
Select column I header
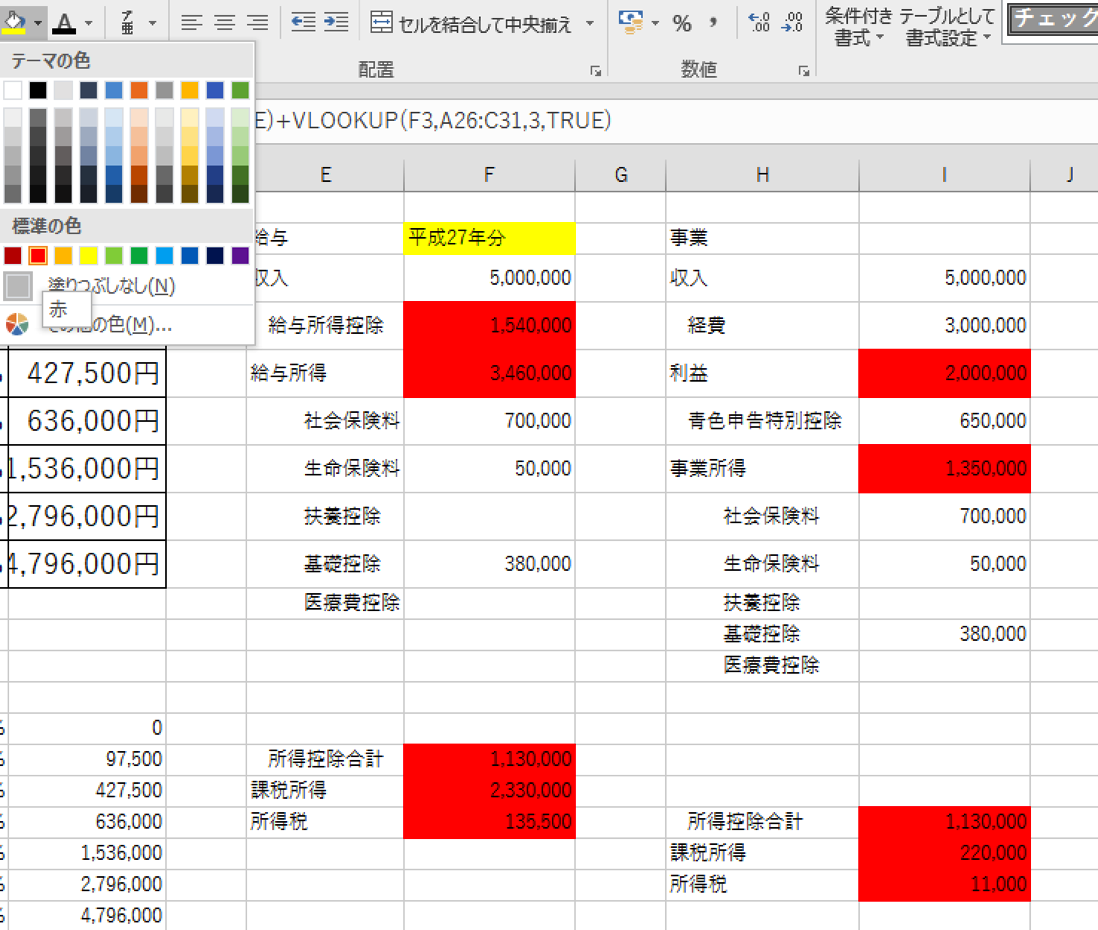pos(944,175)
